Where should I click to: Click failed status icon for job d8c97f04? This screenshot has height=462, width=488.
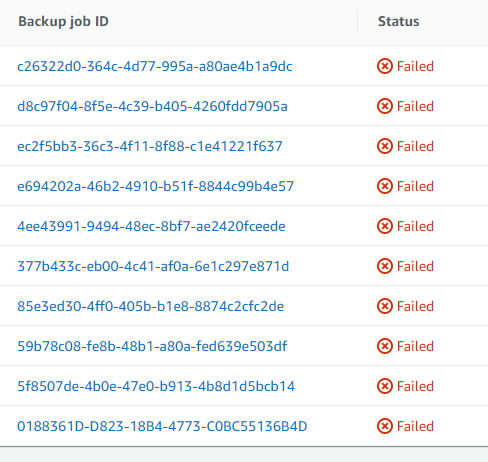pyautogui.click(x=385, y=106)
